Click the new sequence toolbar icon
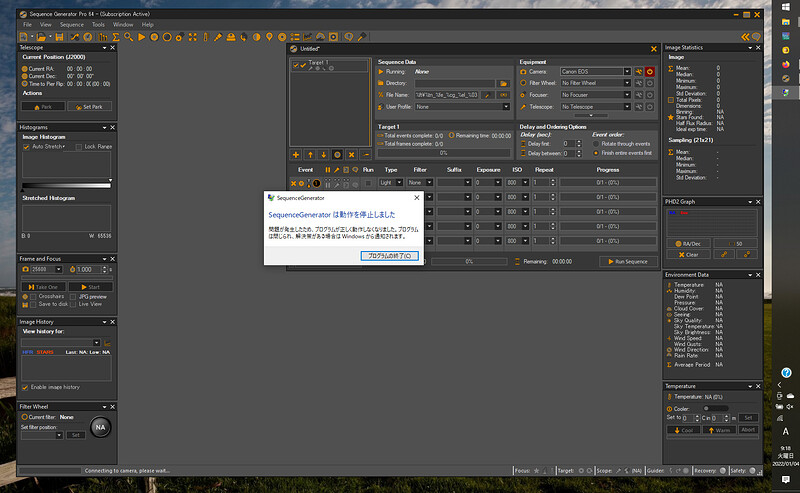The image size is (800, 493). 23,37
